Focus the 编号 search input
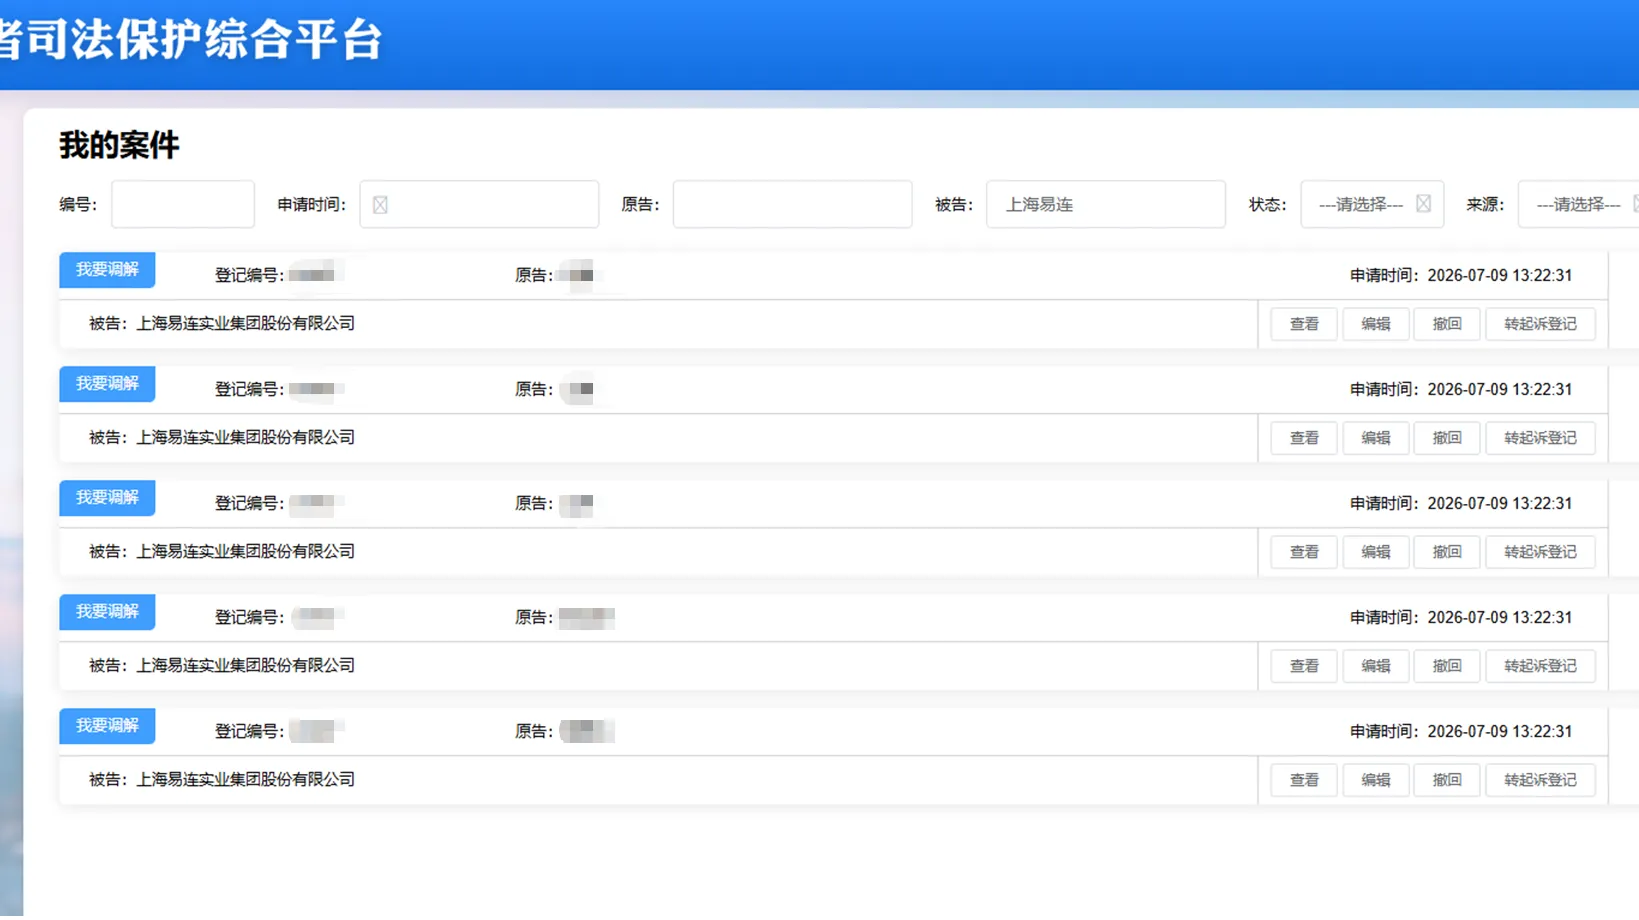The image size is (1639, 920). coord(183,204)
